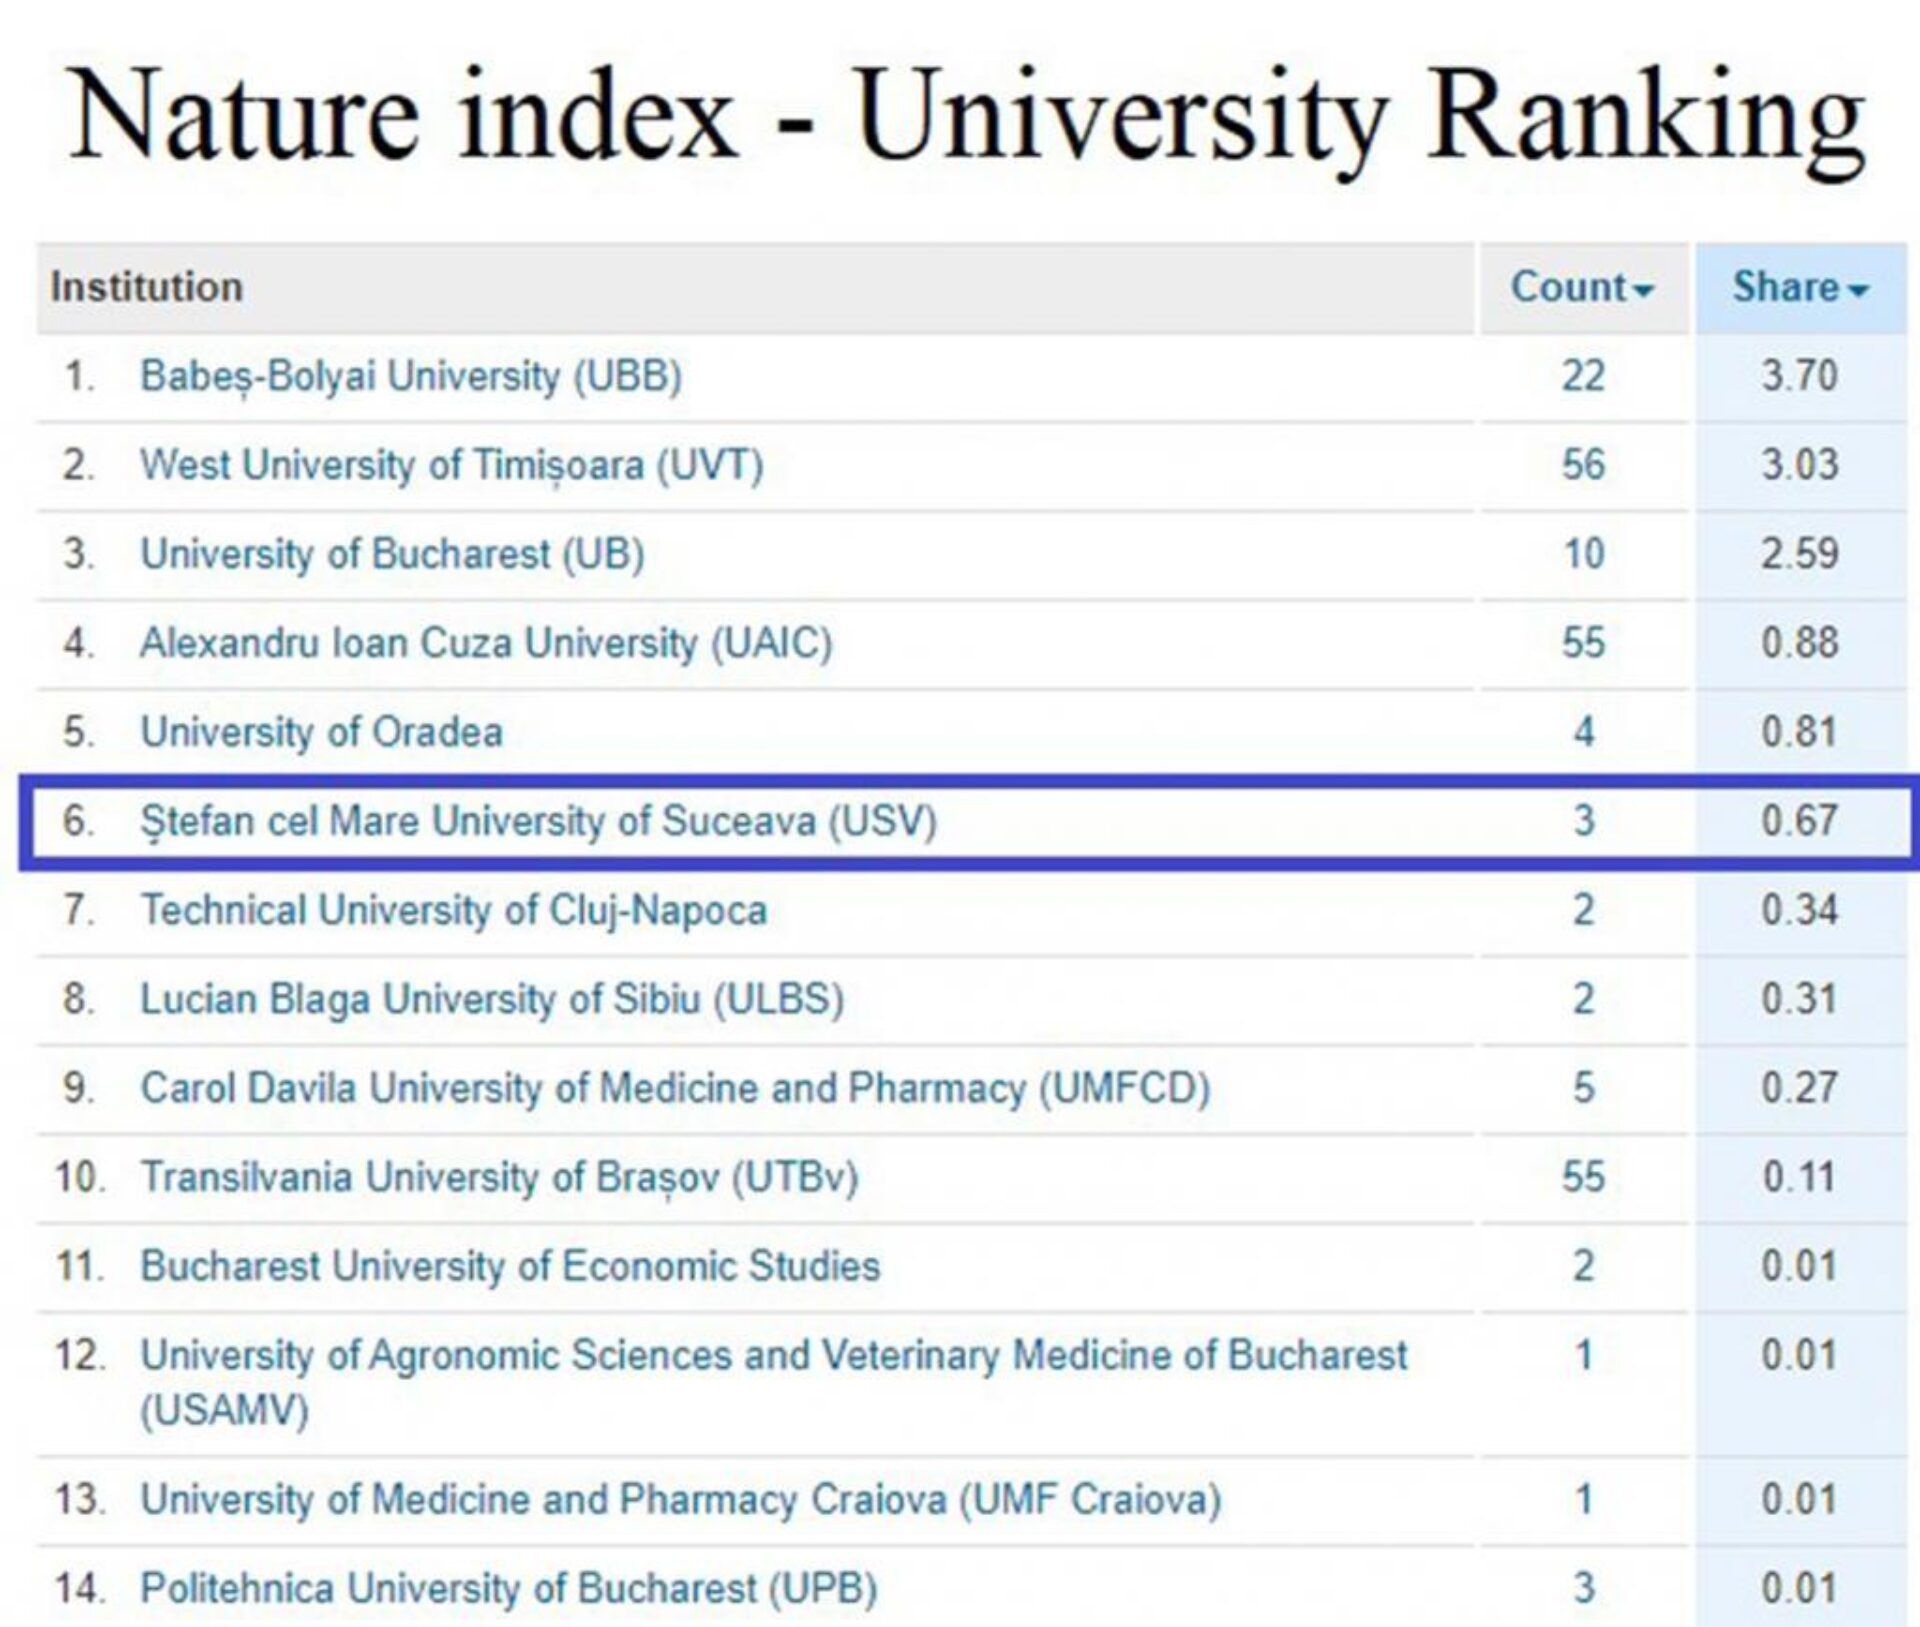Click the Institution column header
The height and width of the screenshot is (1627, 1920).
pos(147,287)
